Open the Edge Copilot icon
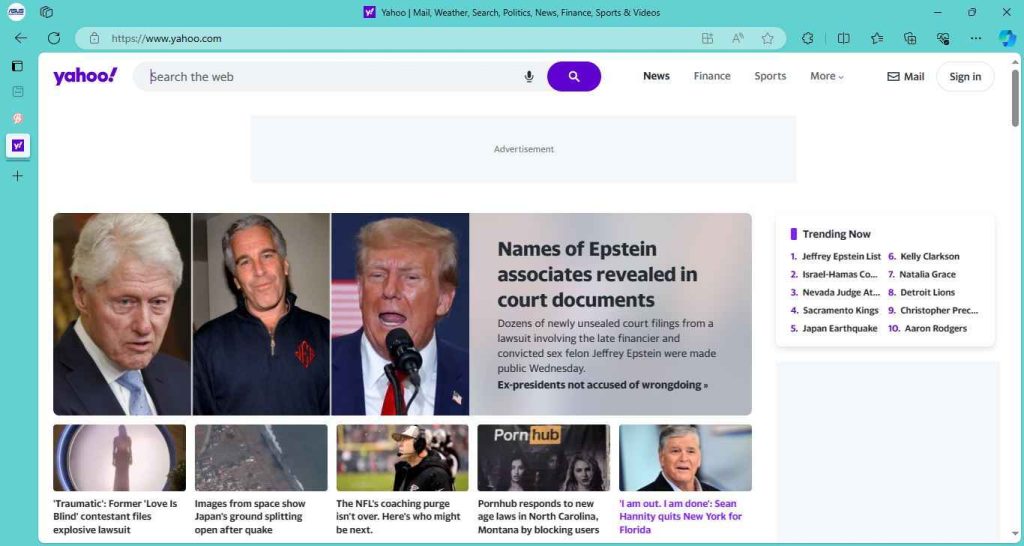 [x=1006, y=38]
